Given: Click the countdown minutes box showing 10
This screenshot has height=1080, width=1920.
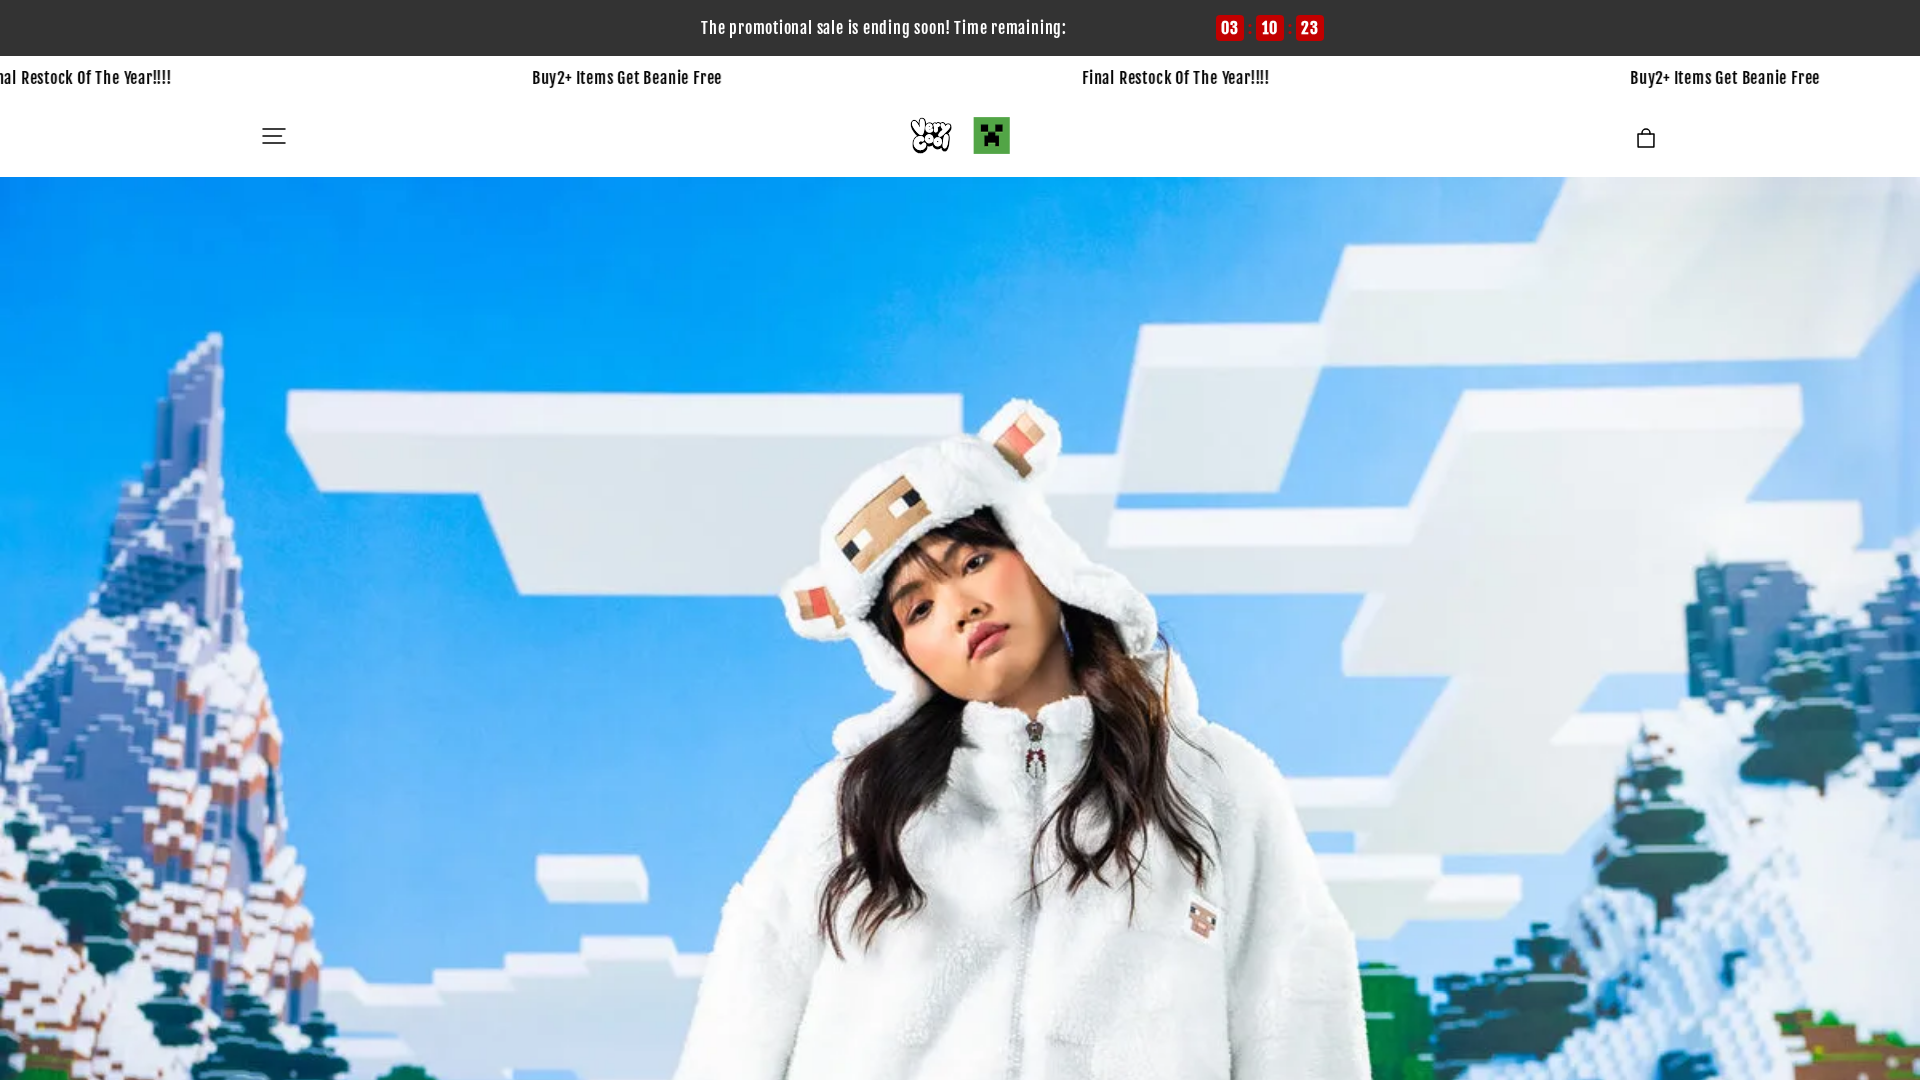Looking at the screenshot, I should tap(1269, 28).
